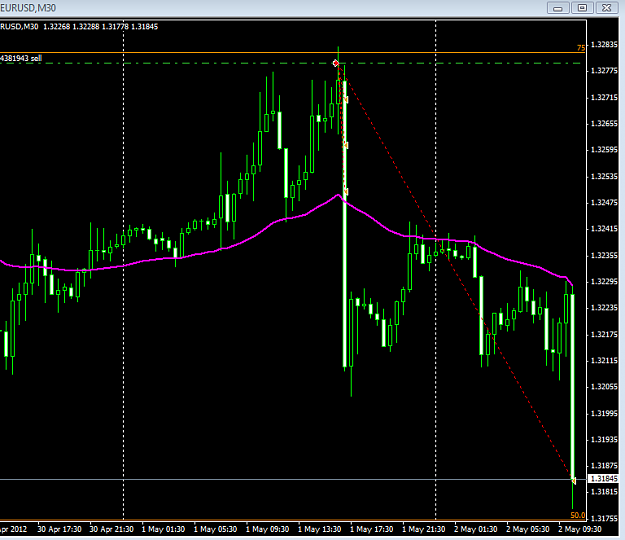625x540 pixels.
Task: Click time axis label 2 May 09:30
Action: (580, 529)
